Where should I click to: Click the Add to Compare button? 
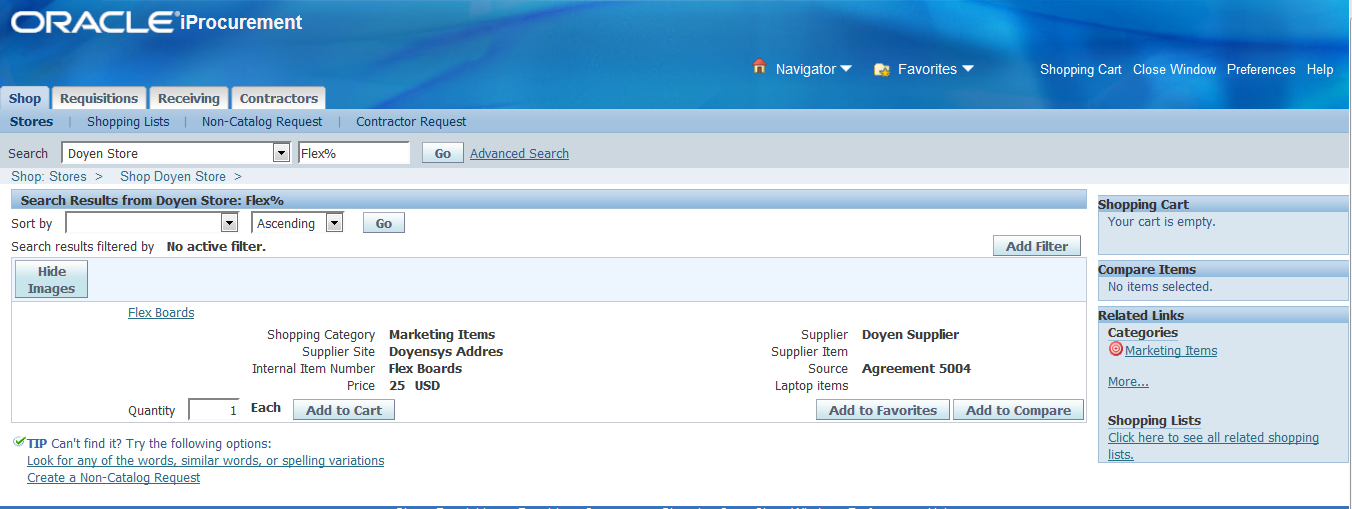point(1018,410)
